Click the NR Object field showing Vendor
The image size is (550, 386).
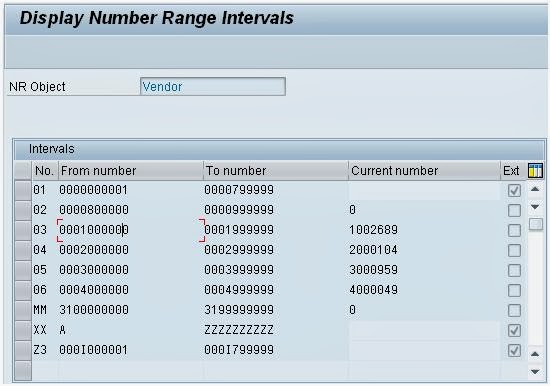tap(213, 86)
